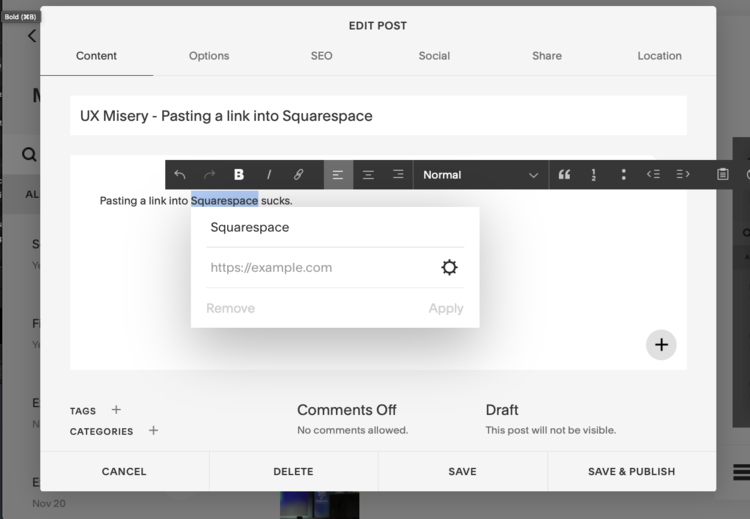This screenshot has height=519, width=750.
Task: Open the Draft status setting
Action: [502, 410]
